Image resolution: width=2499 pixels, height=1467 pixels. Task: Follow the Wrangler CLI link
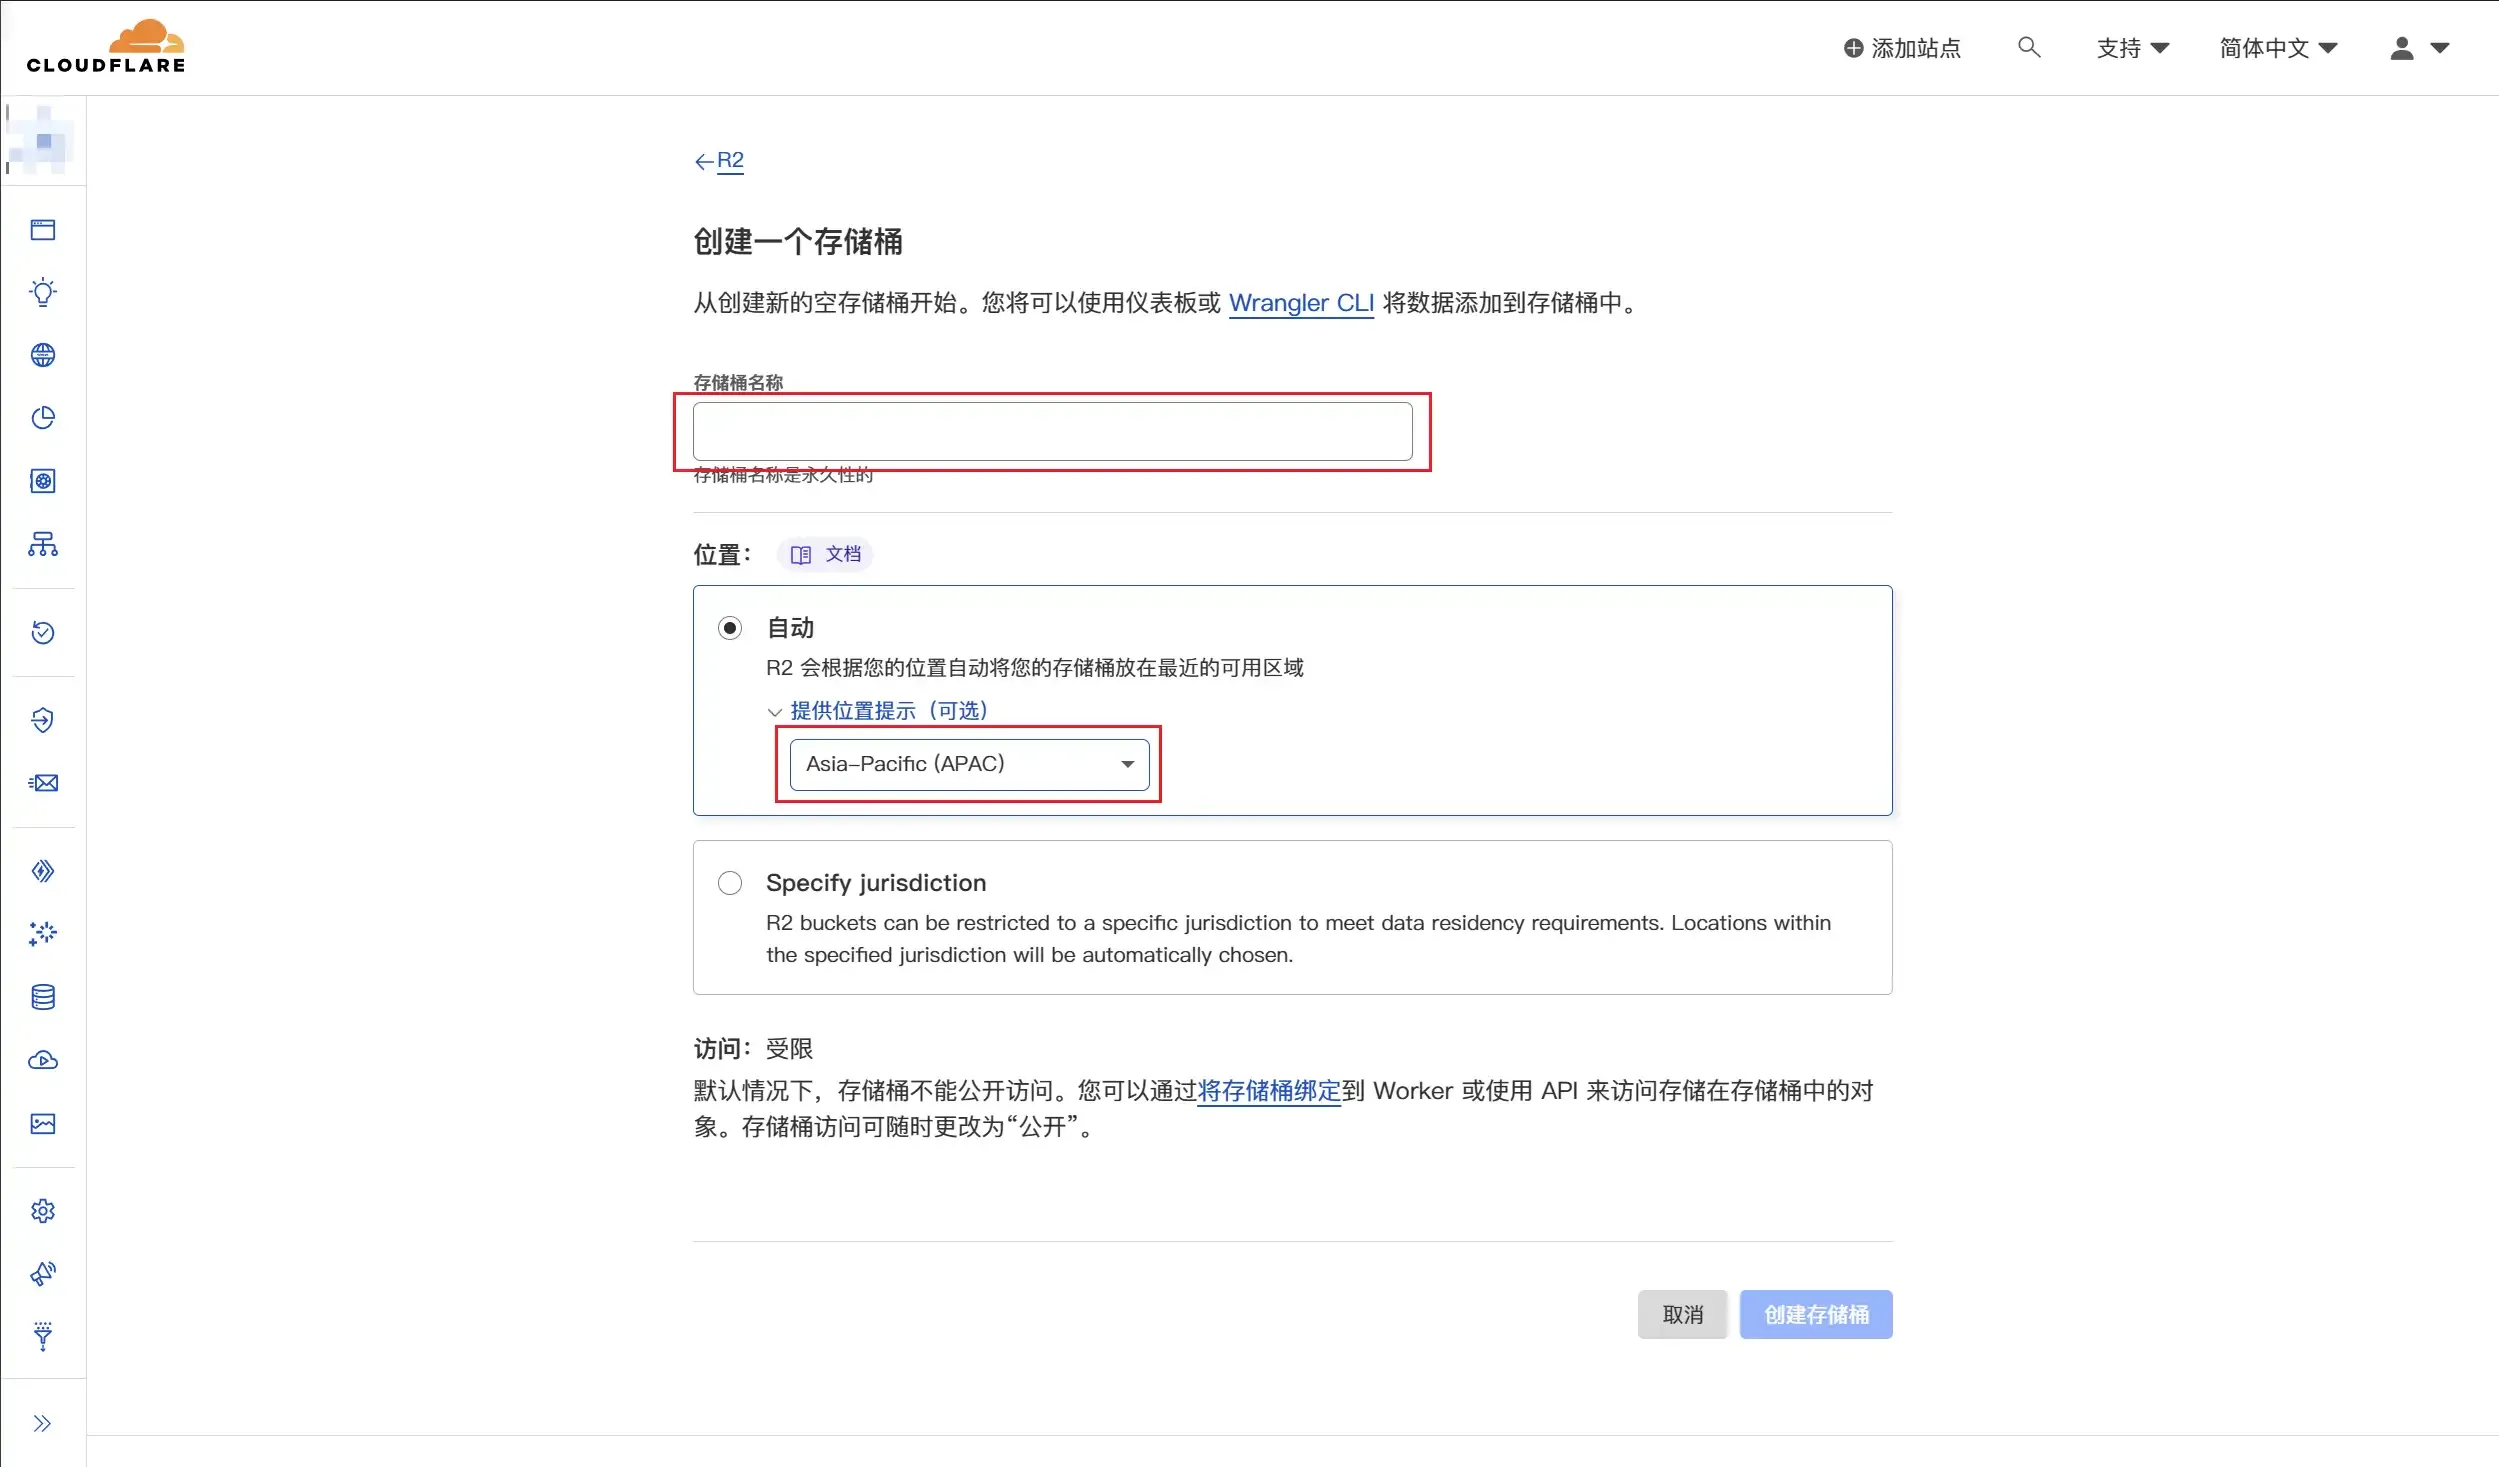point(1301,303)
